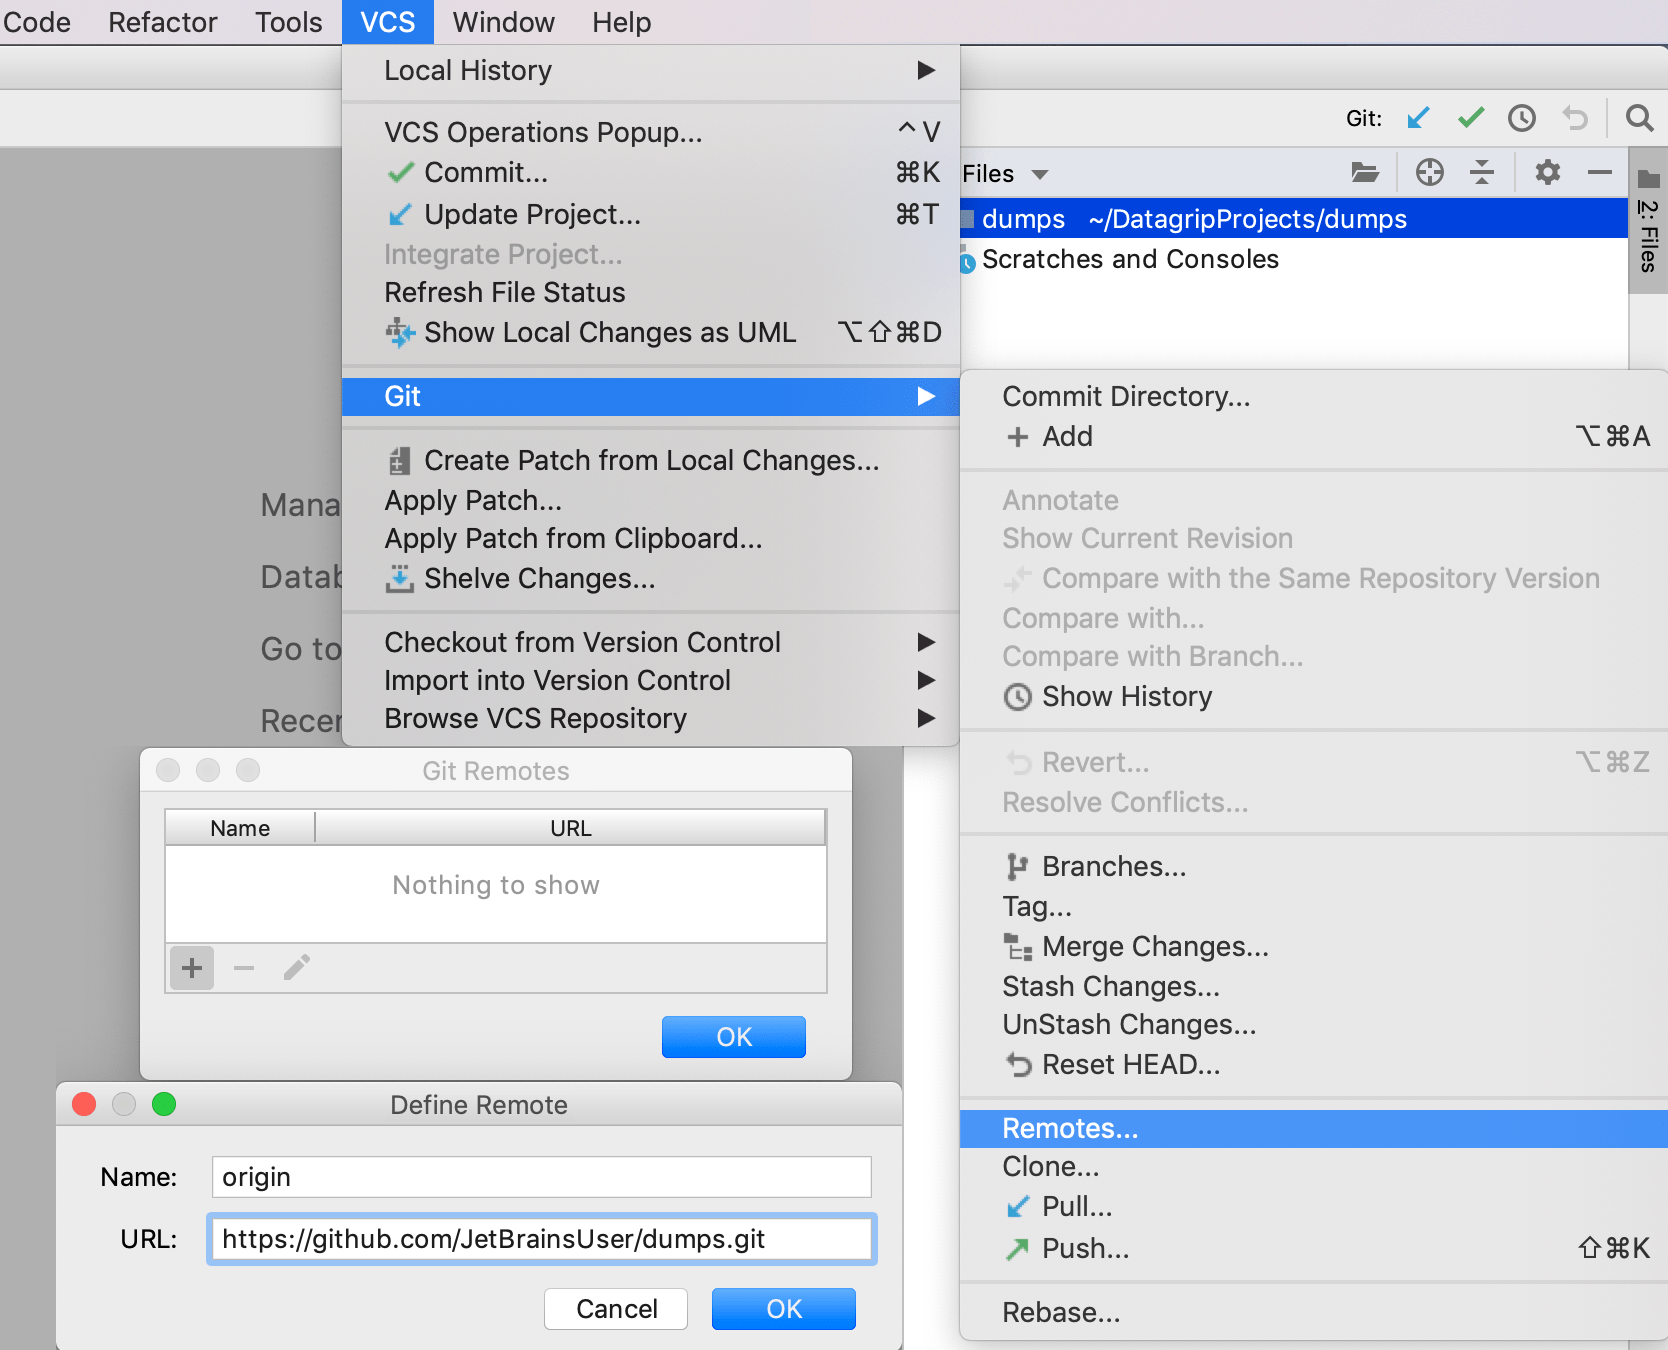
Task: Open the VCS menu in menu bar
Action: pyautogui.click(x=388, y=22)
